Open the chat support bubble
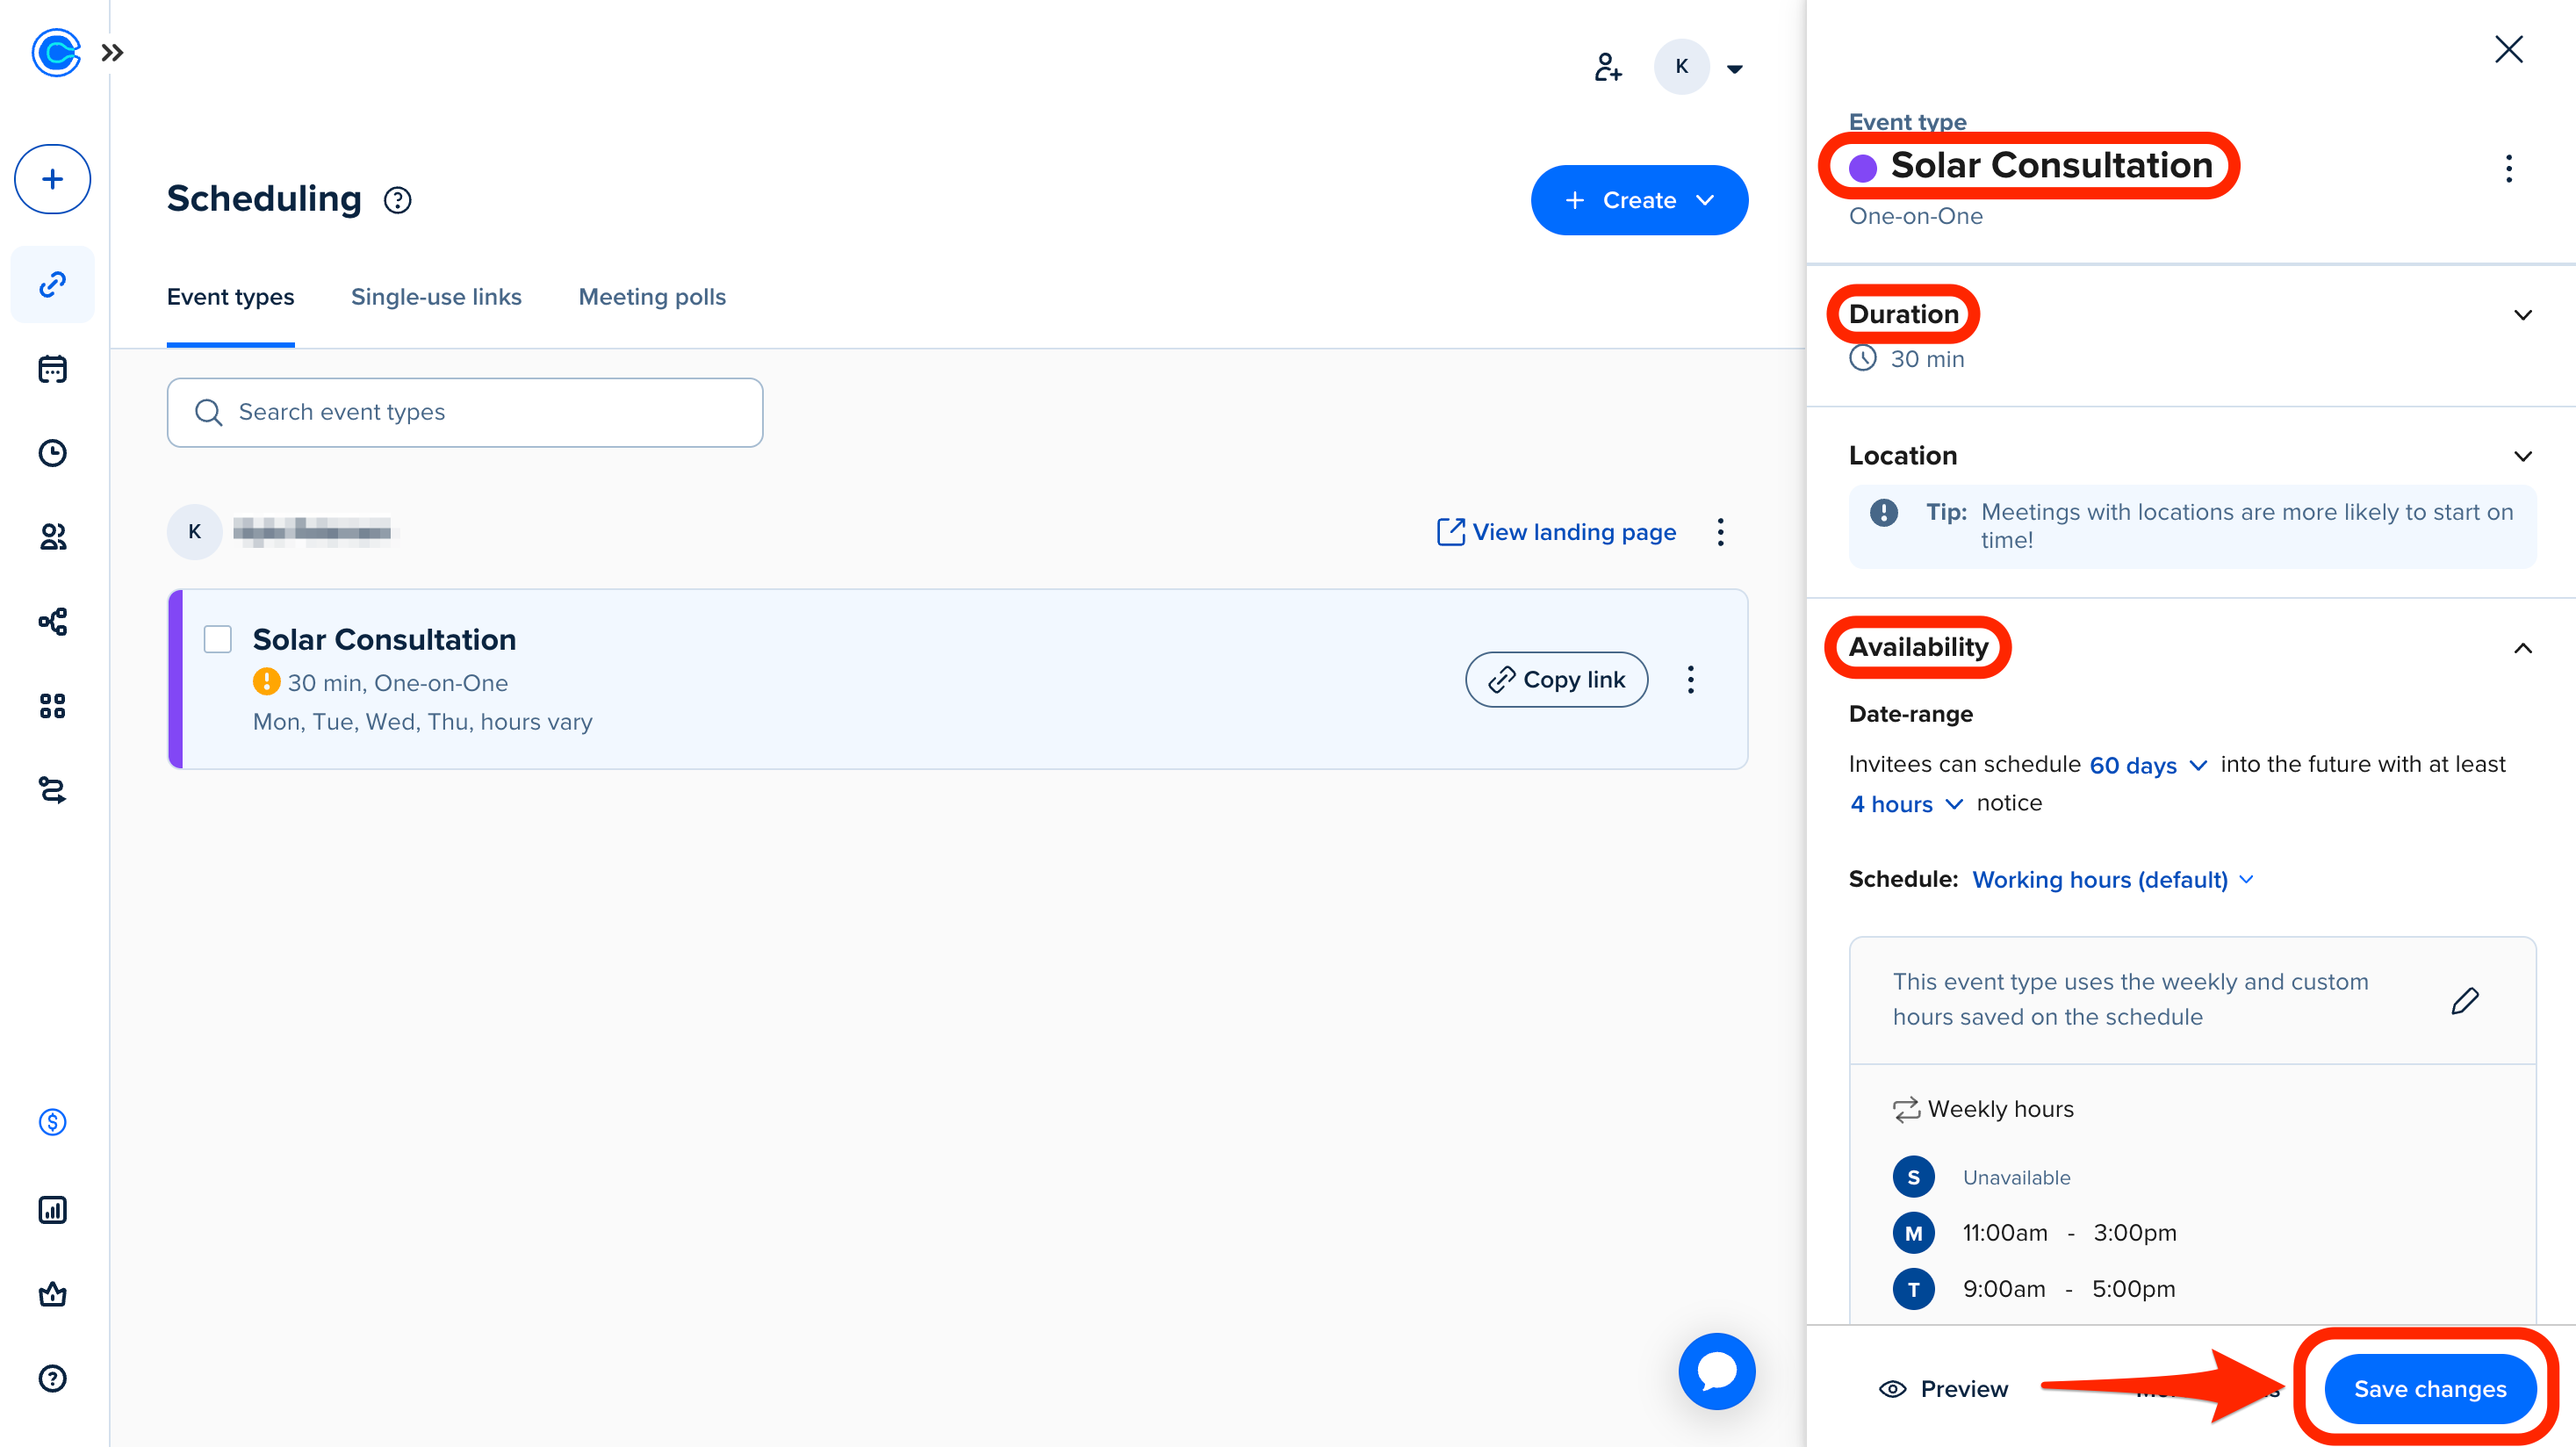 pos(1716,1370)
